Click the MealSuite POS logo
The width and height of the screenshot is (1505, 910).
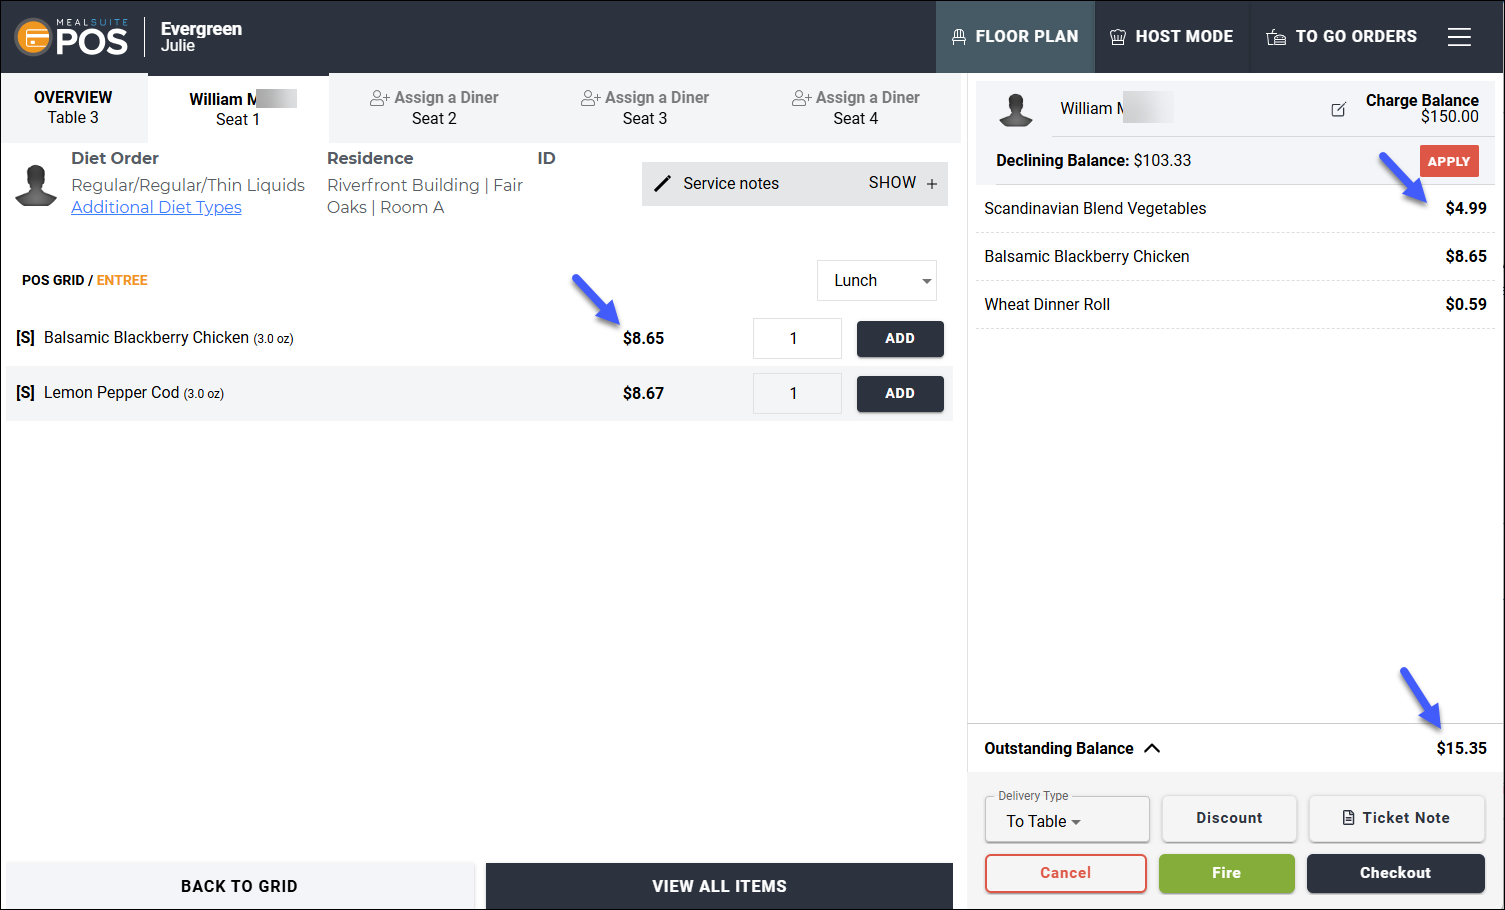(71, 37)
